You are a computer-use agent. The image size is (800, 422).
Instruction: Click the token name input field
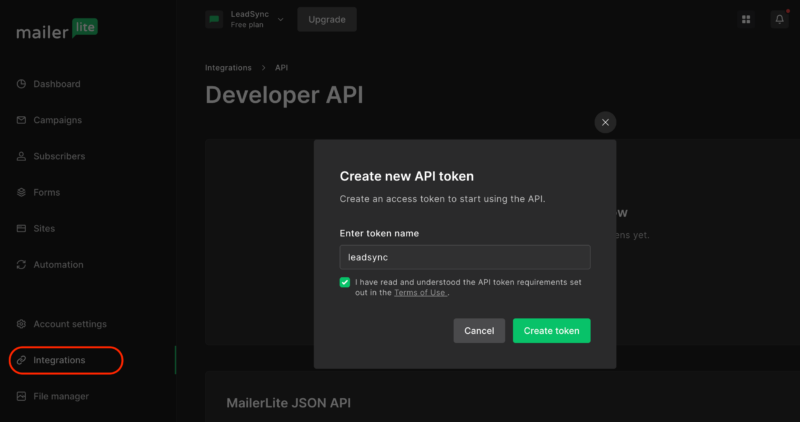click(x=464, y=257)
